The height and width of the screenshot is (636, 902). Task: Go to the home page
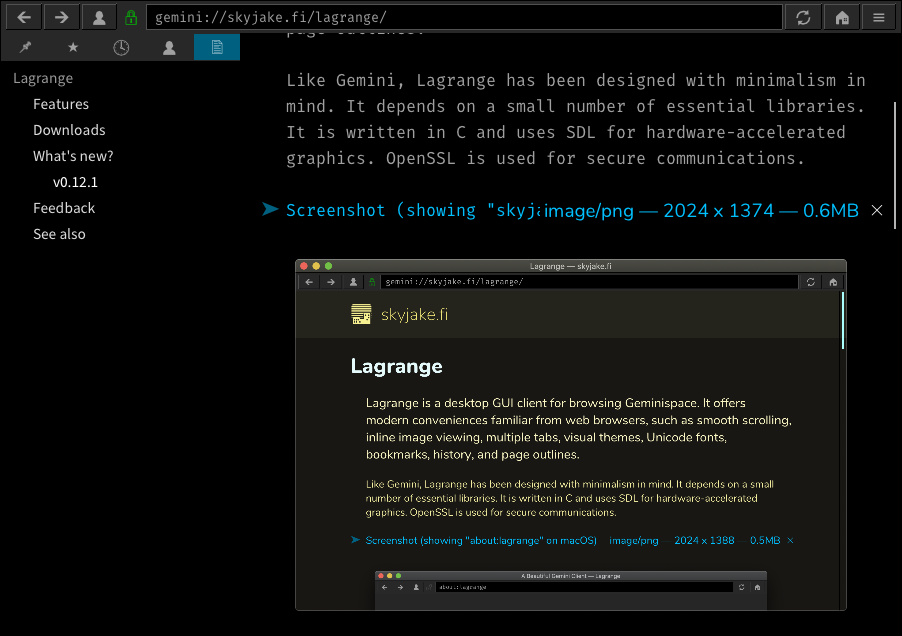842,17
